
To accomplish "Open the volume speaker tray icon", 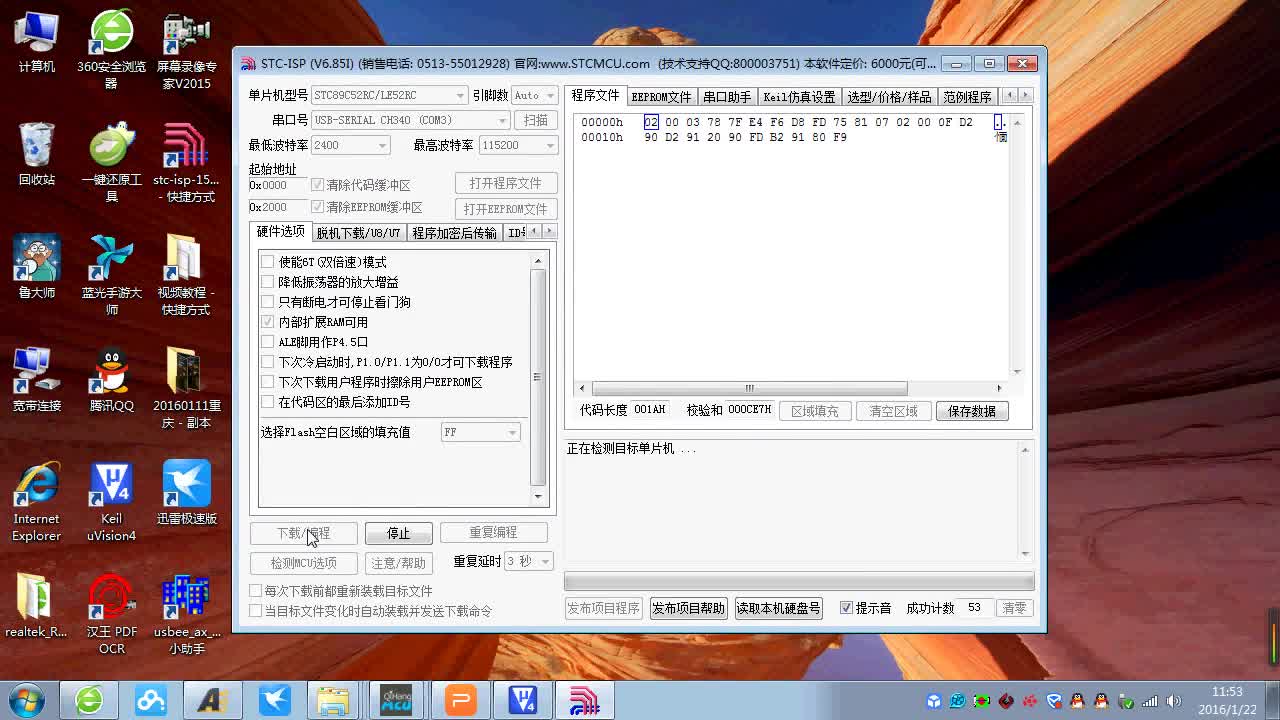I will [x=1174, y=701].
